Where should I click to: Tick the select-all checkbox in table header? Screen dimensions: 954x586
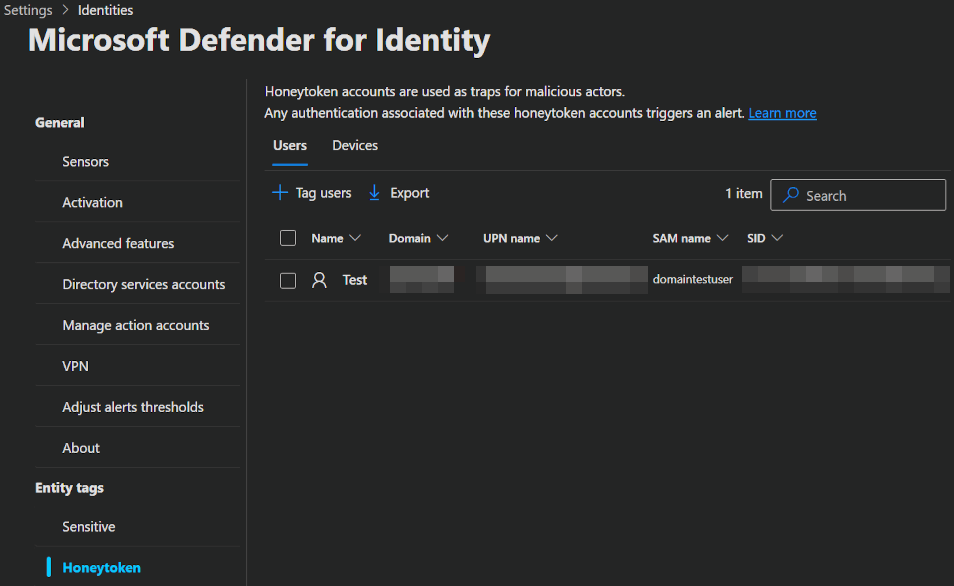tap(288, 238)
